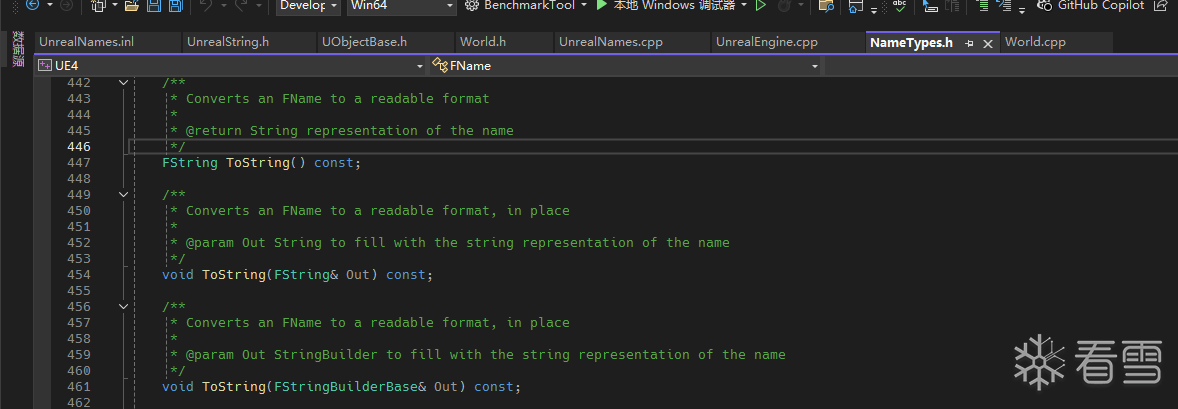Click Start Without Debugging outline play icon
This screenshot has height=409, width=1178.
click(761, 6)
